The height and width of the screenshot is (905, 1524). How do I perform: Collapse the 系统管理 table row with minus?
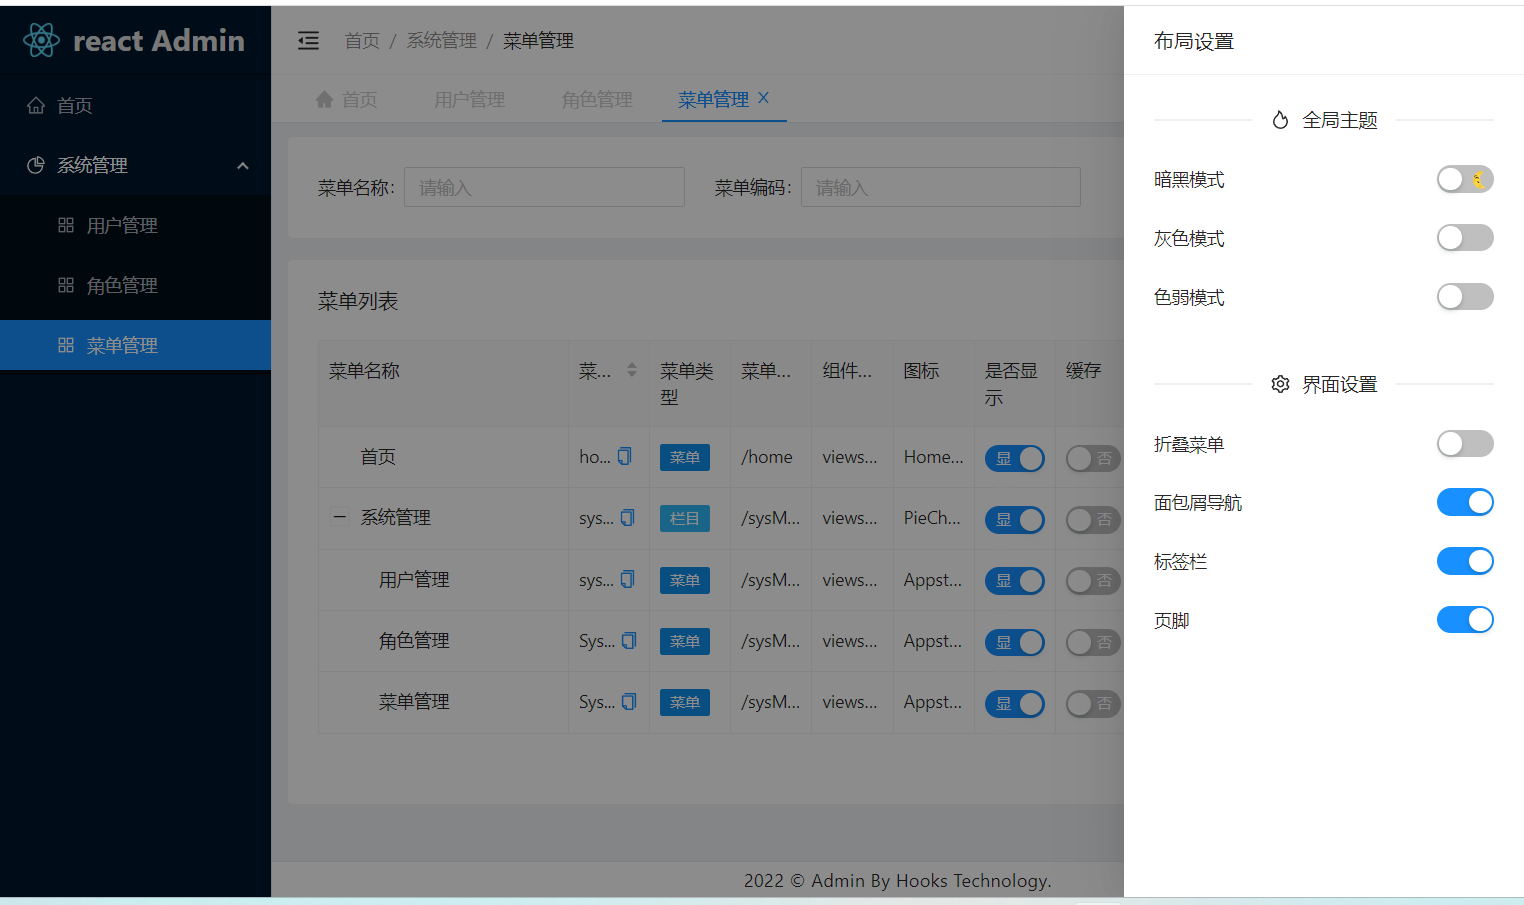coord(339,517)
